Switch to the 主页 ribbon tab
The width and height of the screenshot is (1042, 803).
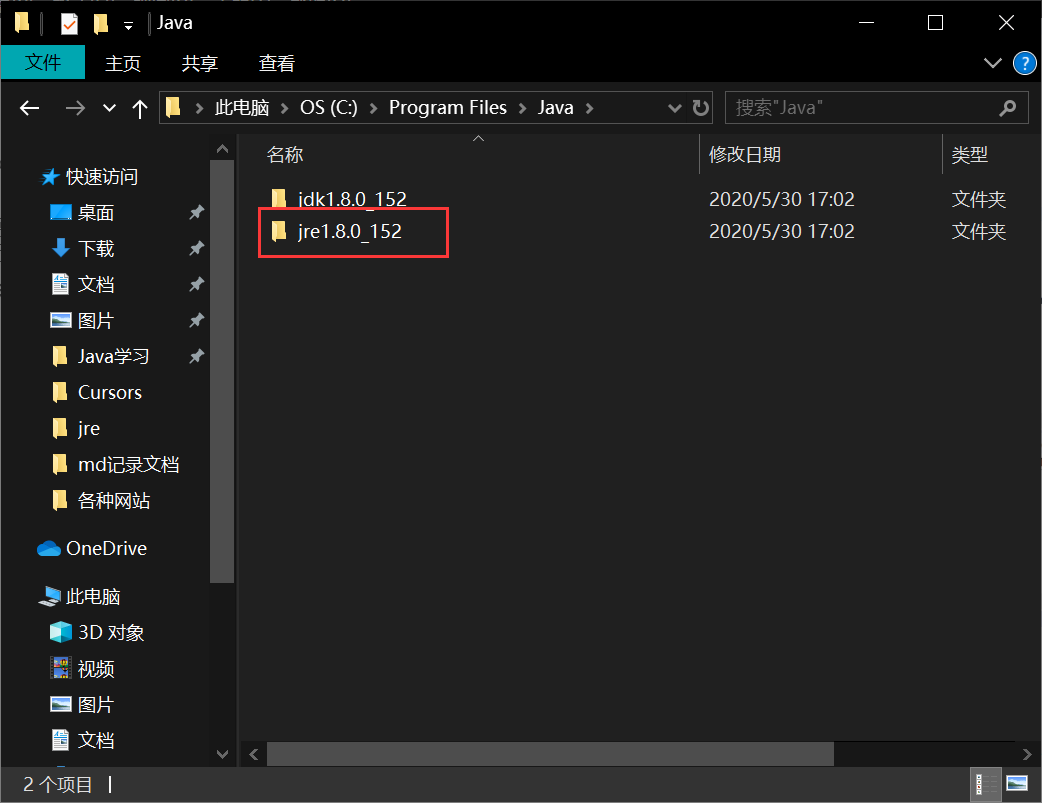click(123, 63)
